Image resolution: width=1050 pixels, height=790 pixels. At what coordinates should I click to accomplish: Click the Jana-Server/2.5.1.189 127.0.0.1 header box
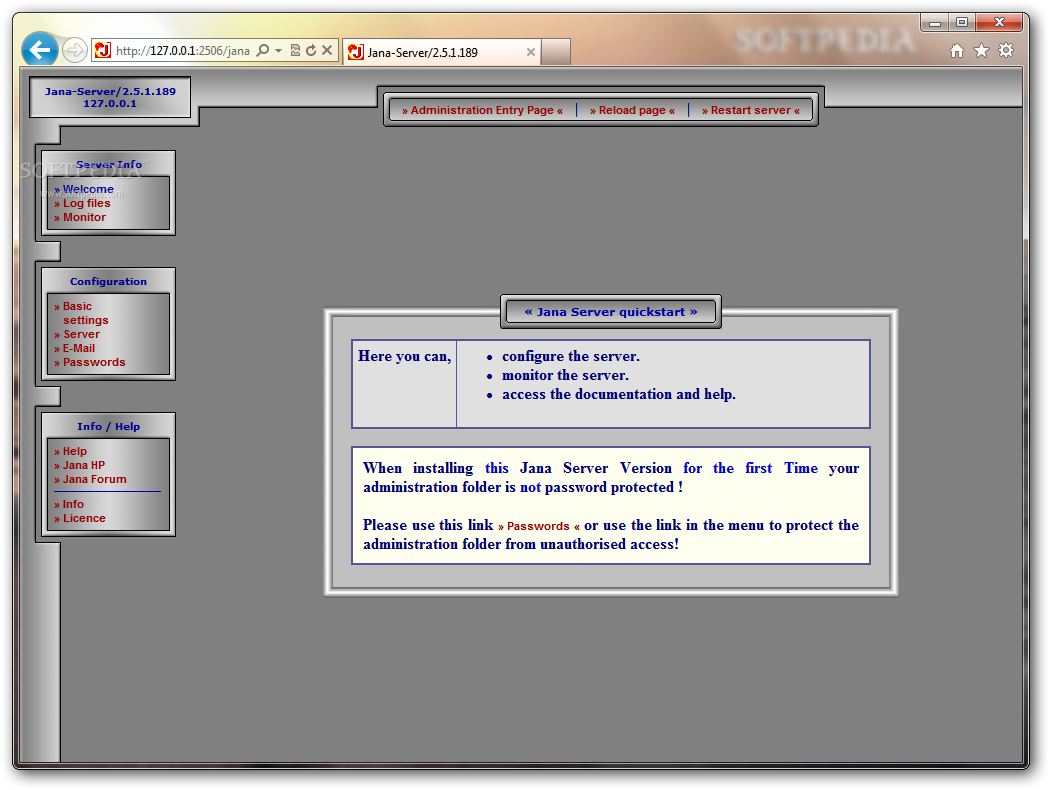pyautogui.click(x=110, y=98)
